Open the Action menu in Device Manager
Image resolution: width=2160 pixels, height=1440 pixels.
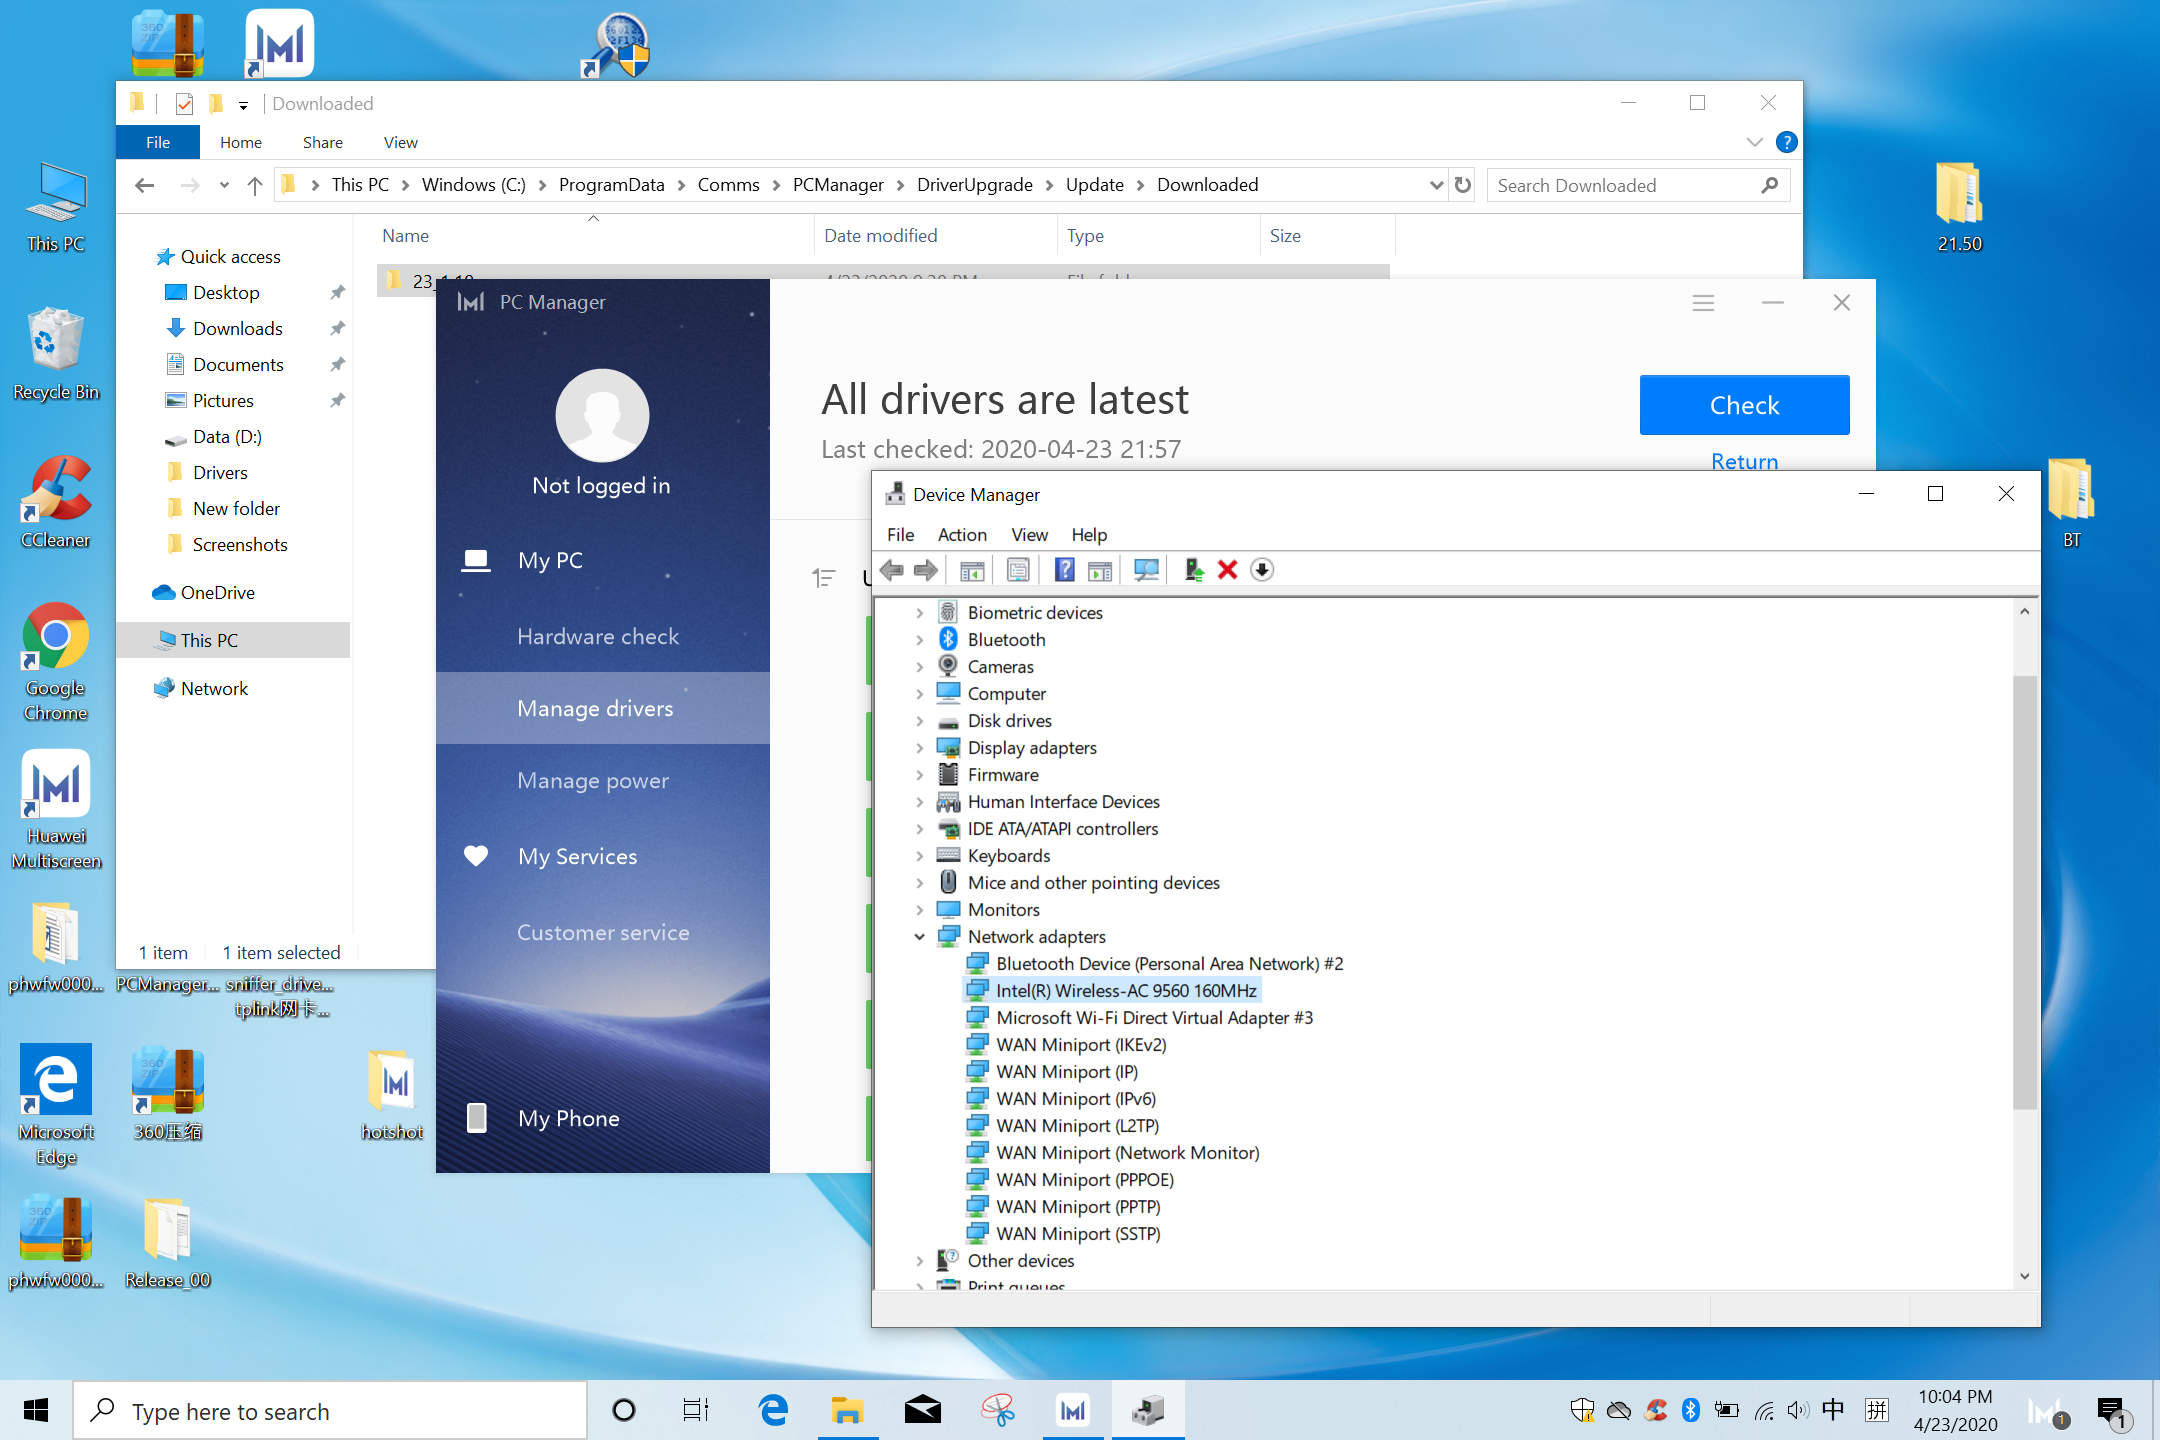959,534
